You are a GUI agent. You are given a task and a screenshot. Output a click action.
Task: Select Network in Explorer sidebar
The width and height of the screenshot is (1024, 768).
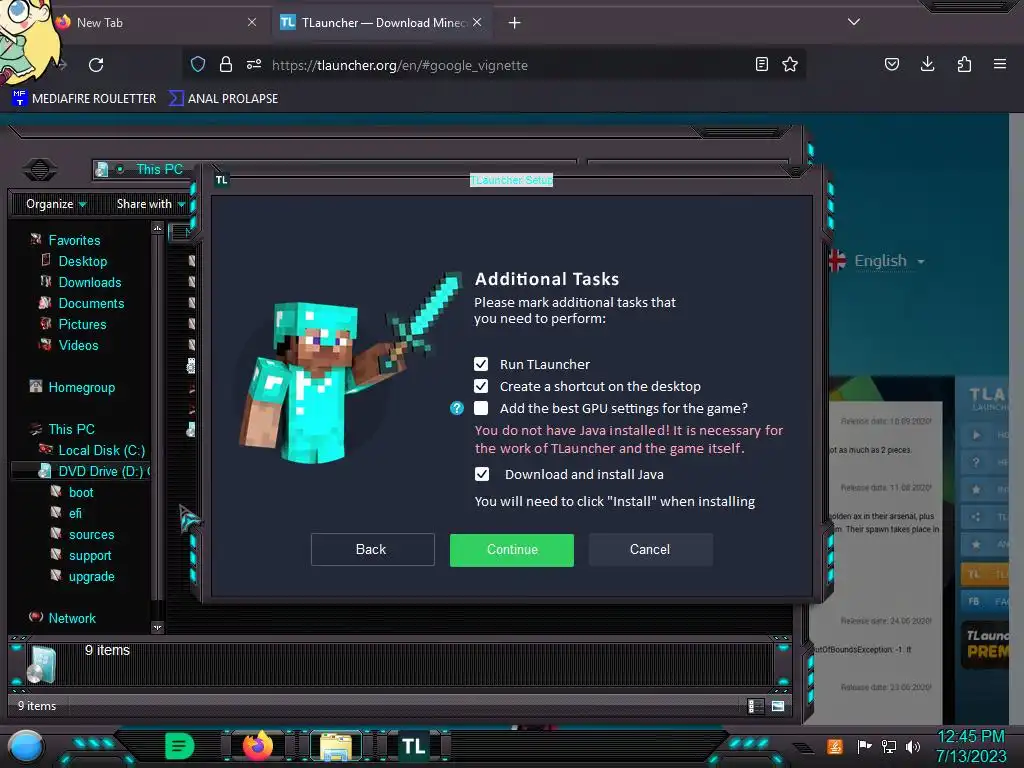[x=72, y=618]
